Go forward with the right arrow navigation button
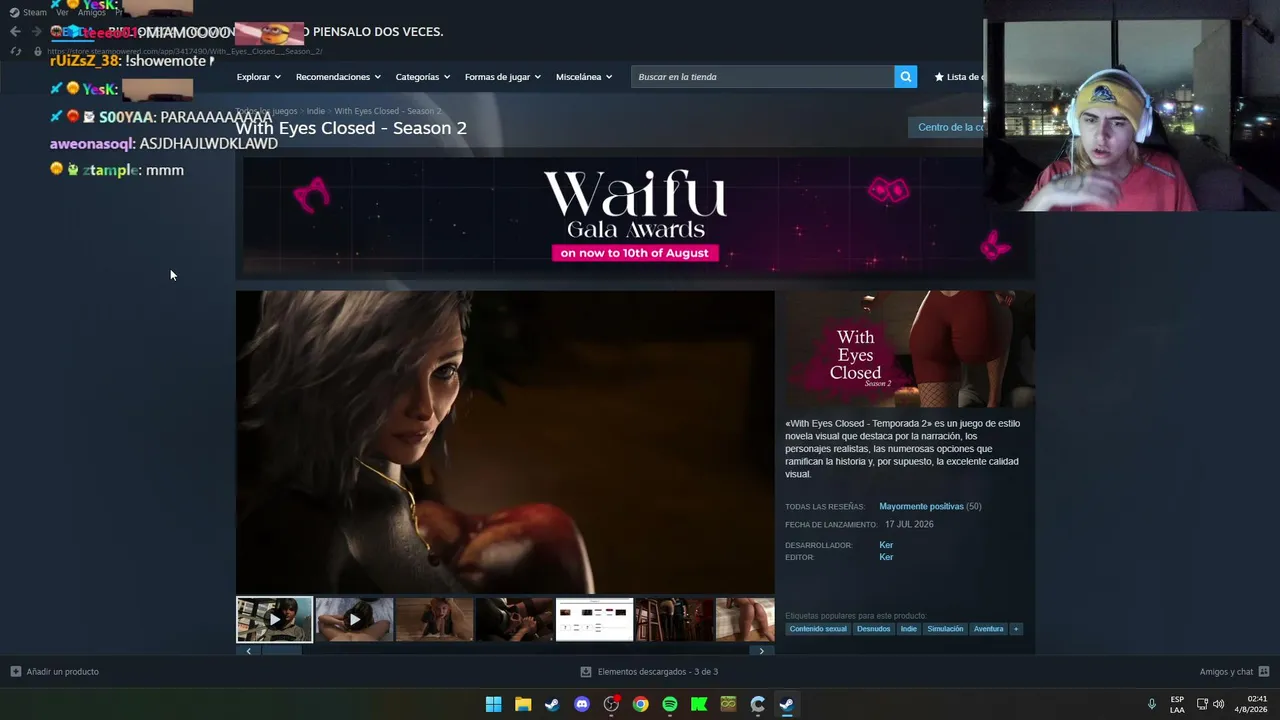 pyautogui.click(x=36, y=31)
